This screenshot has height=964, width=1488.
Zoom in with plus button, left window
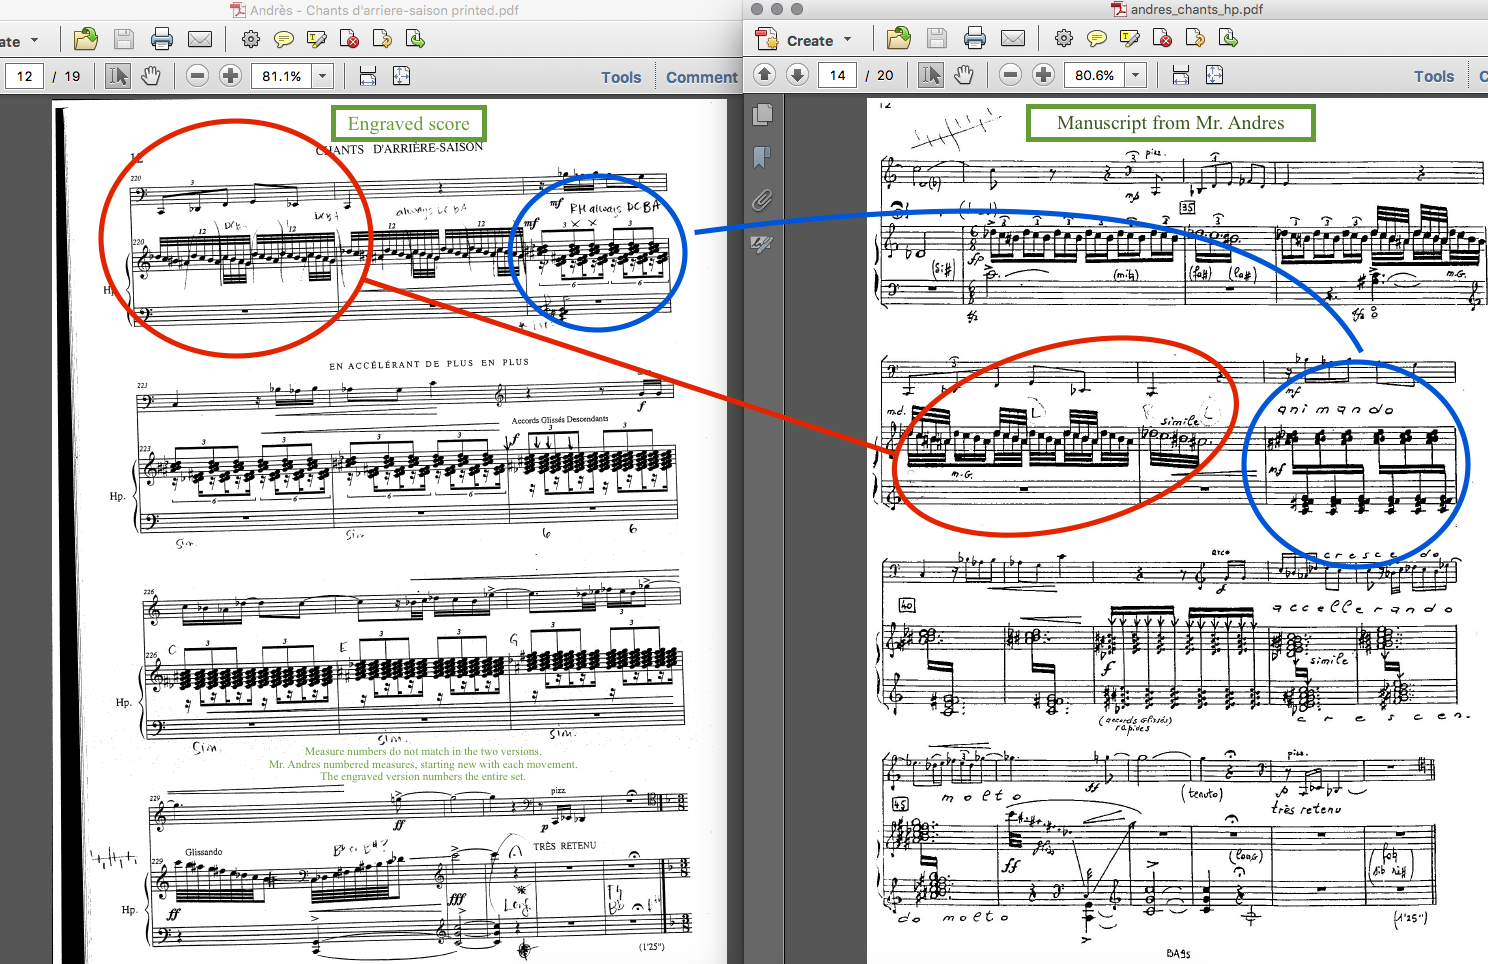coord(231,76)
